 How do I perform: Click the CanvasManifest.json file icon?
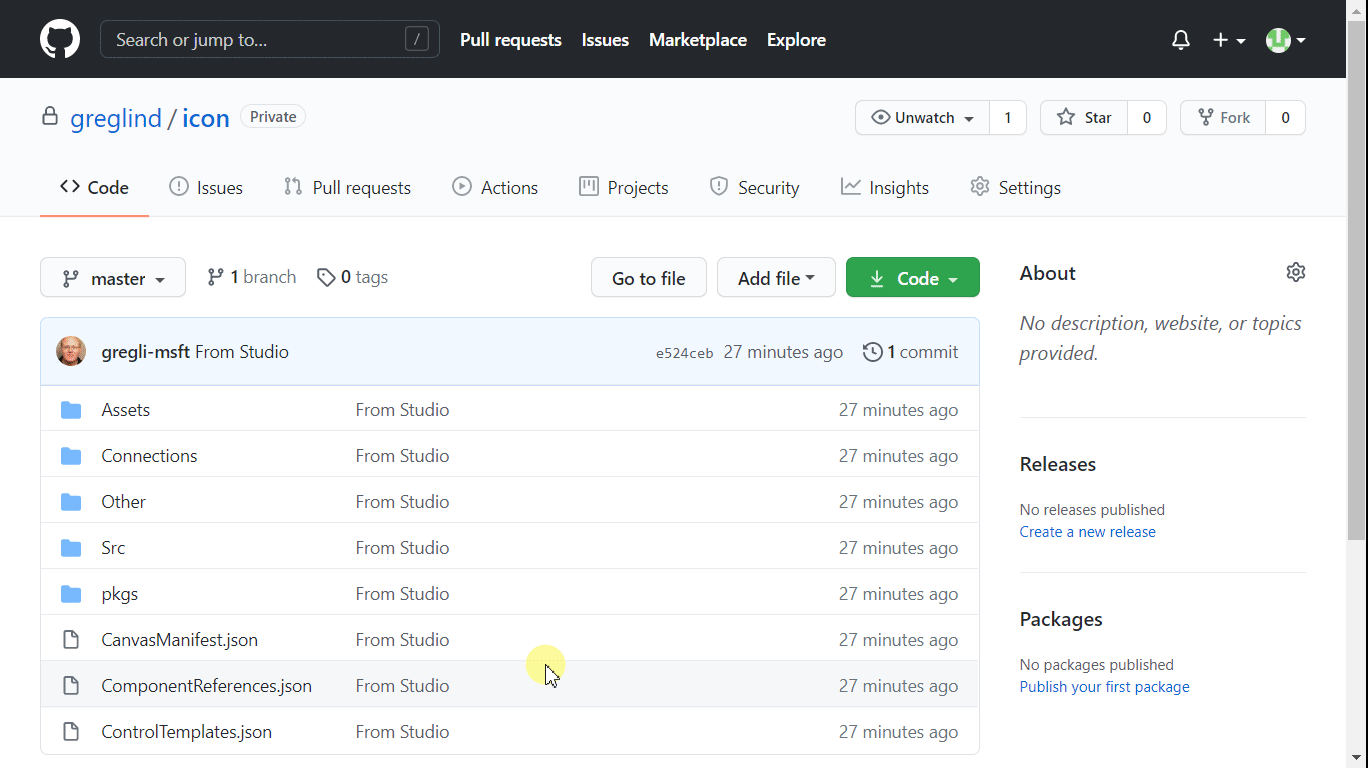(x=71, y=640)
